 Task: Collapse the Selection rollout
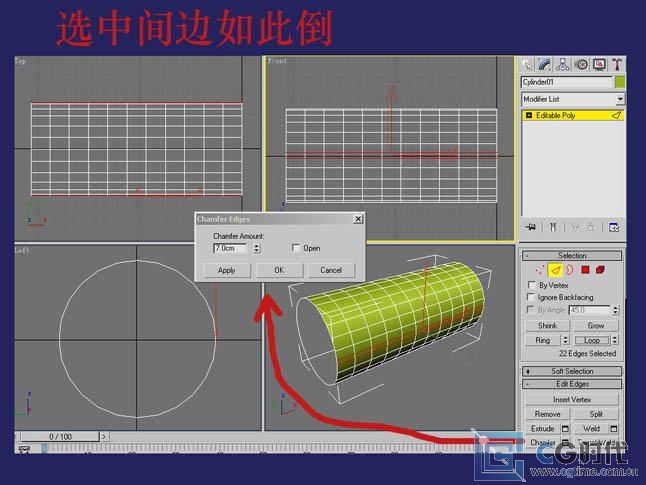(x=572, y=255)
